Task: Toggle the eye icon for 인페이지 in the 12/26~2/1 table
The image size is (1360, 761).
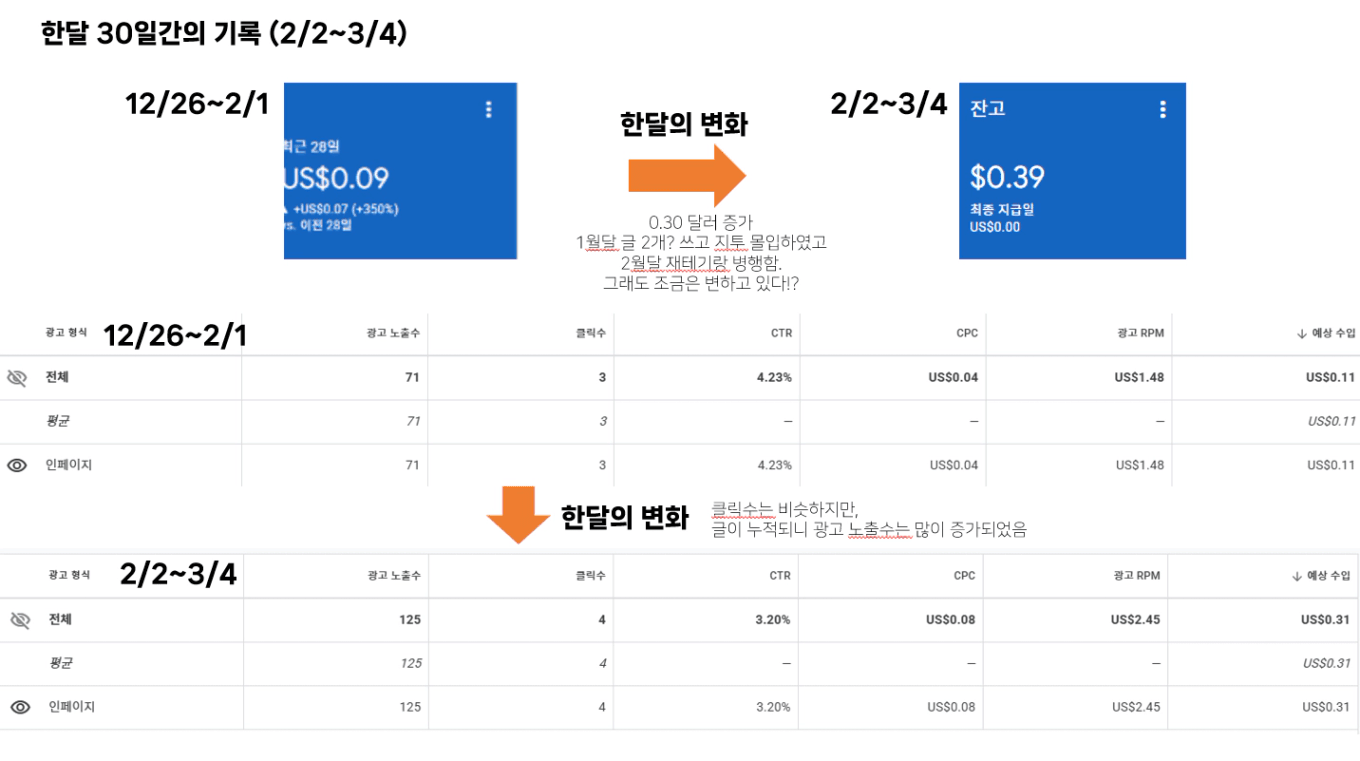Action: pyautogui.click(x=17, y=465)
